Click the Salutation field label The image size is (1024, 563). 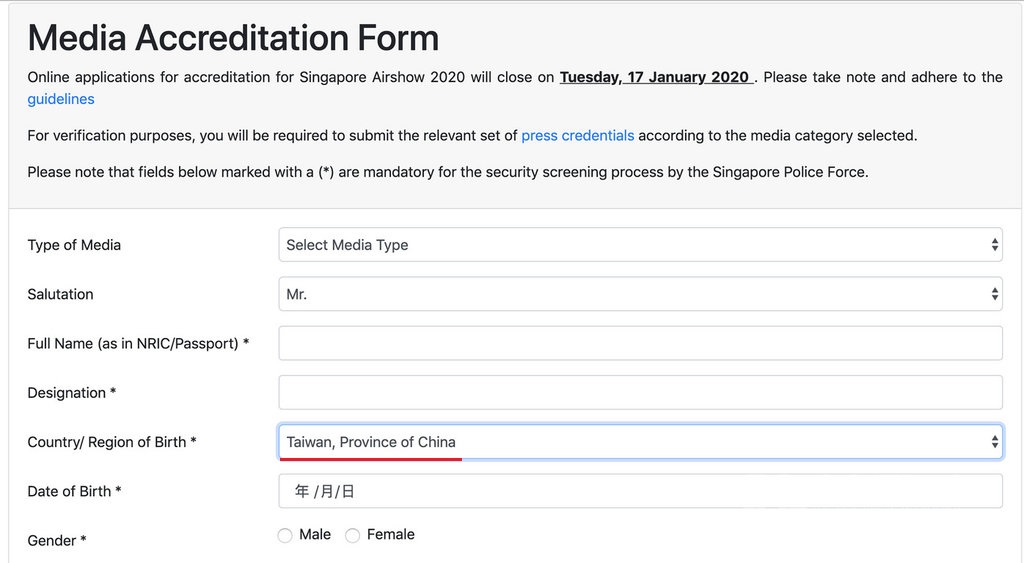(x=60, y=294)
